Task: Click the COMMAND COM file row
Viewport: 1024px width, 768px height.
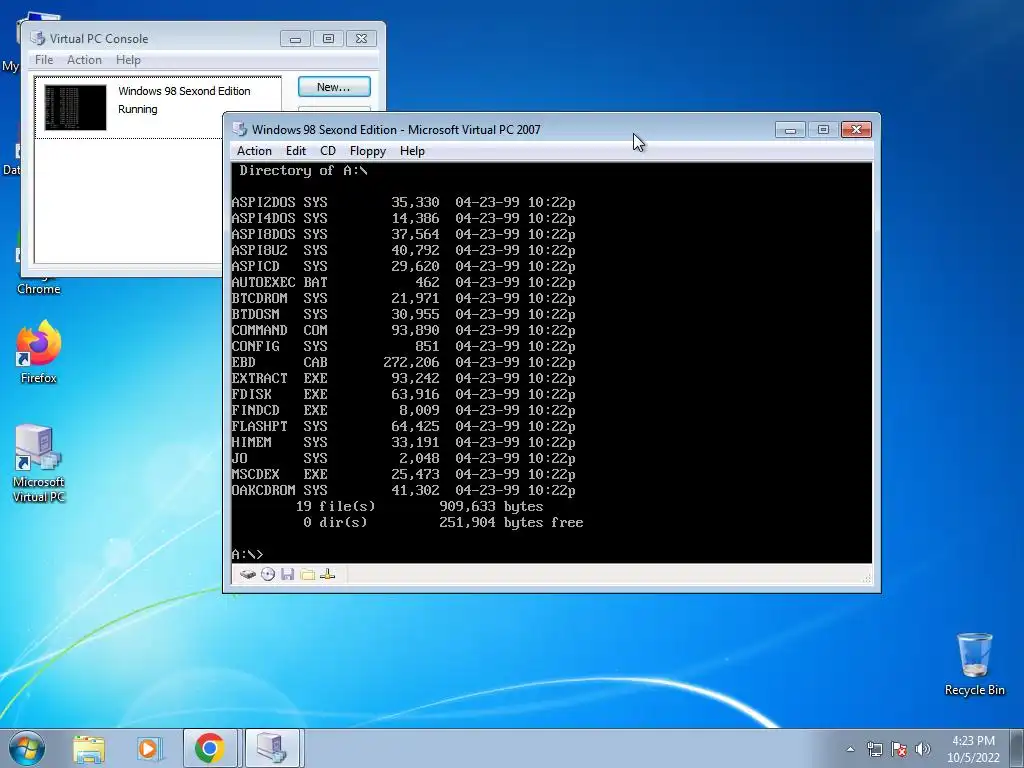Action: (403, 330)
